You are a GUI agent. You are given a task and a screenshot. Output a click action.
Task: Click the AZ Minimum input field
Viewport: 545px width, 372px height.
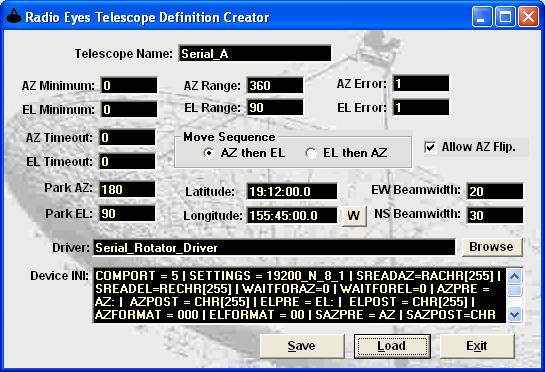coord(129,85)
